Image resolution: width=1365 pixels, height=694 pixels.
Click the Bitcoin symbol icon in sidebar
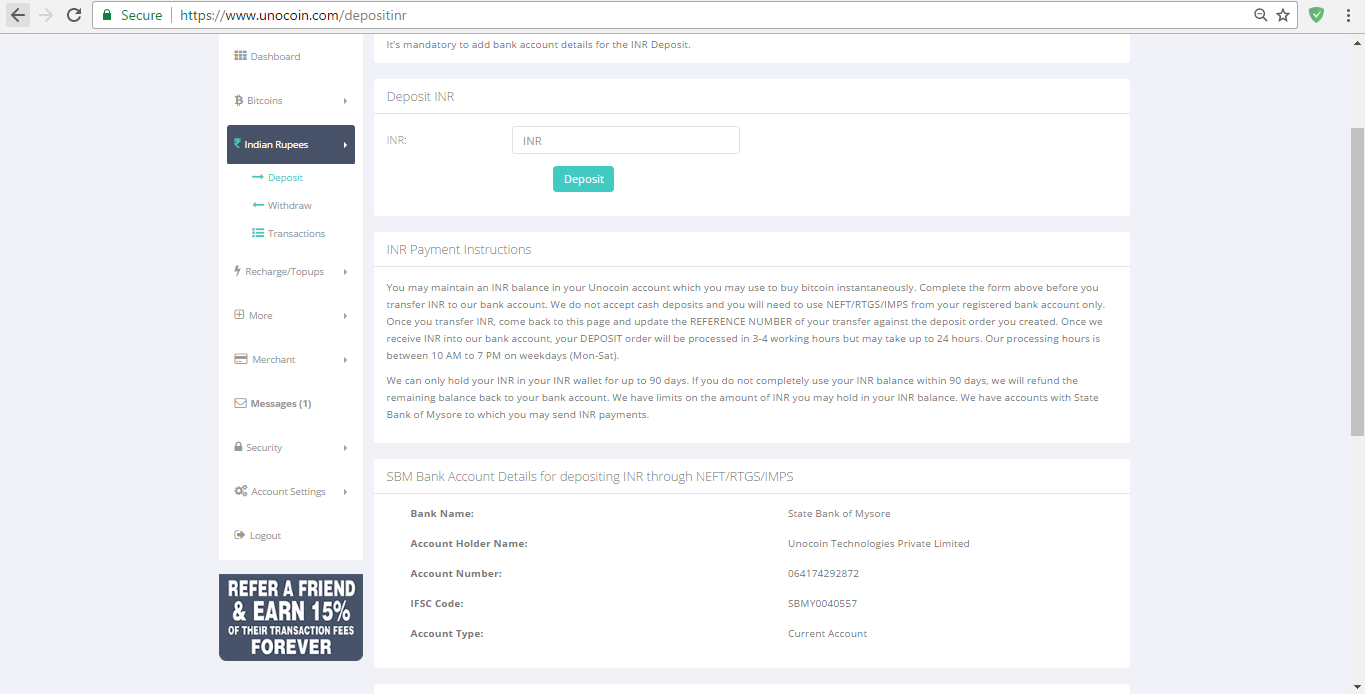(238, 100)
